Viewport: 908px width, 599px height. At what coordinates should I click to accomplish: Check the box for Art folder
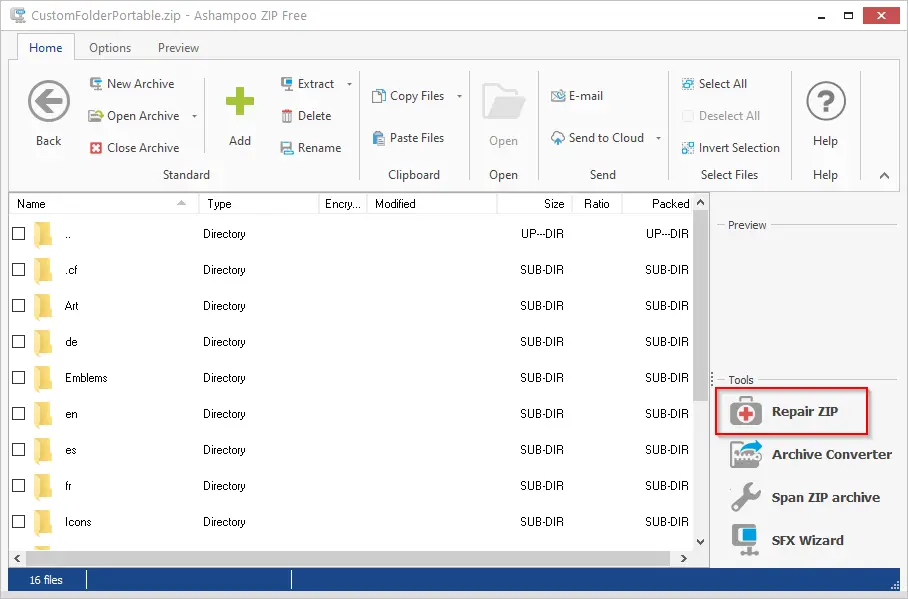[x=19, y=305]
